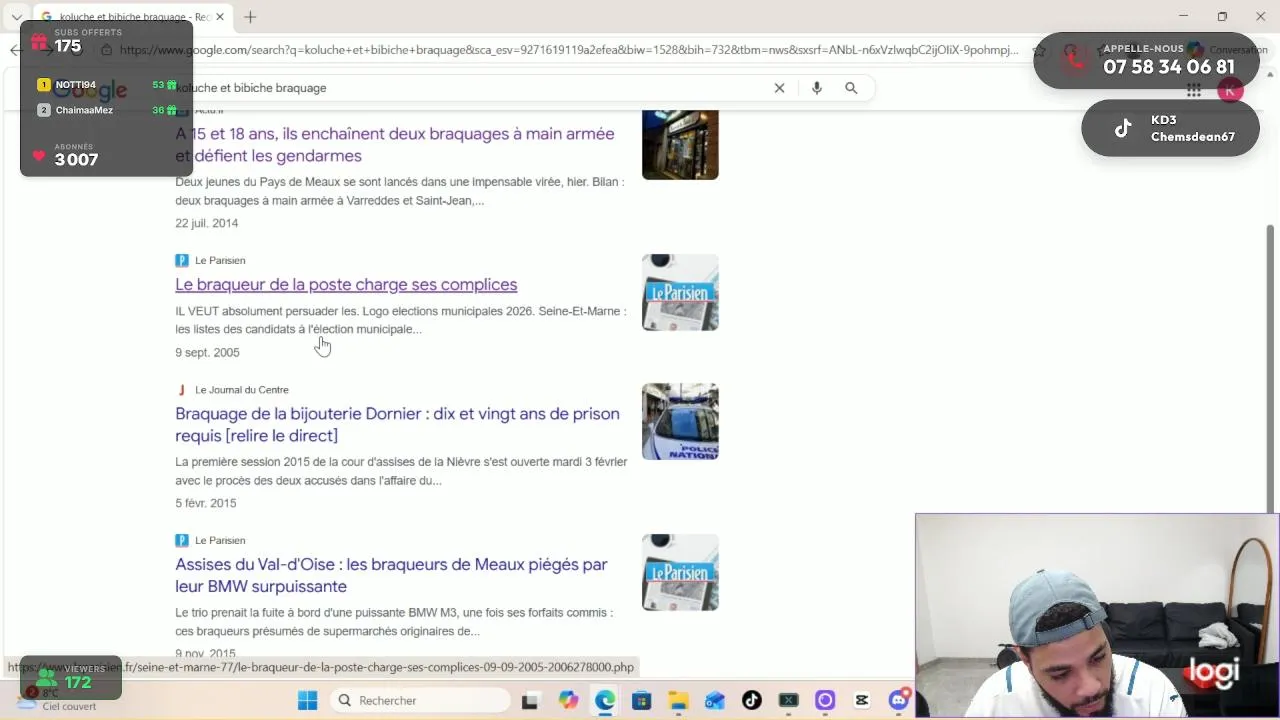The height and width of the screenshot is (720, 1280).
Task: Click police car thumbnail for Dornier article
Action: pos(680,421)
